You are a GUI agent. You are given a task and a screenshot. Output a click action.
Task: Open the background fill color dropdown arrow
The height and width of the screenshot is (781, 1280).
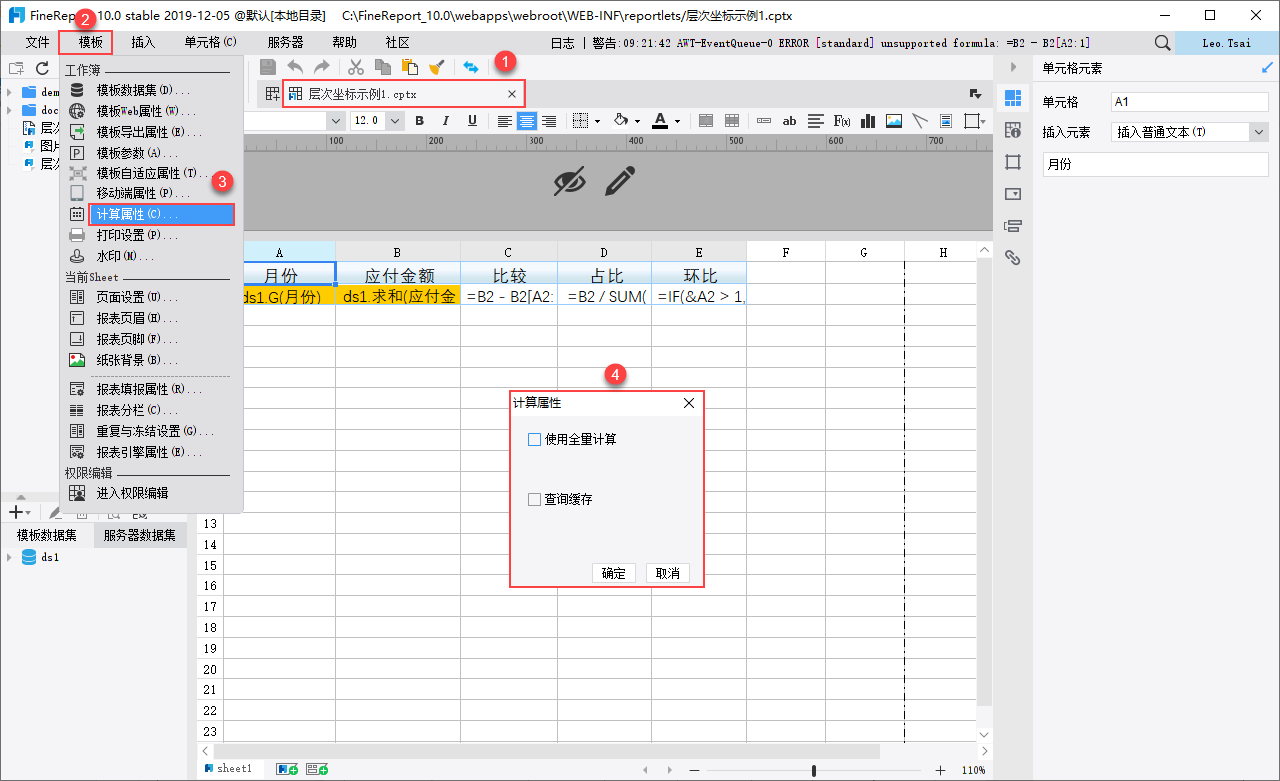click(637, 121)
